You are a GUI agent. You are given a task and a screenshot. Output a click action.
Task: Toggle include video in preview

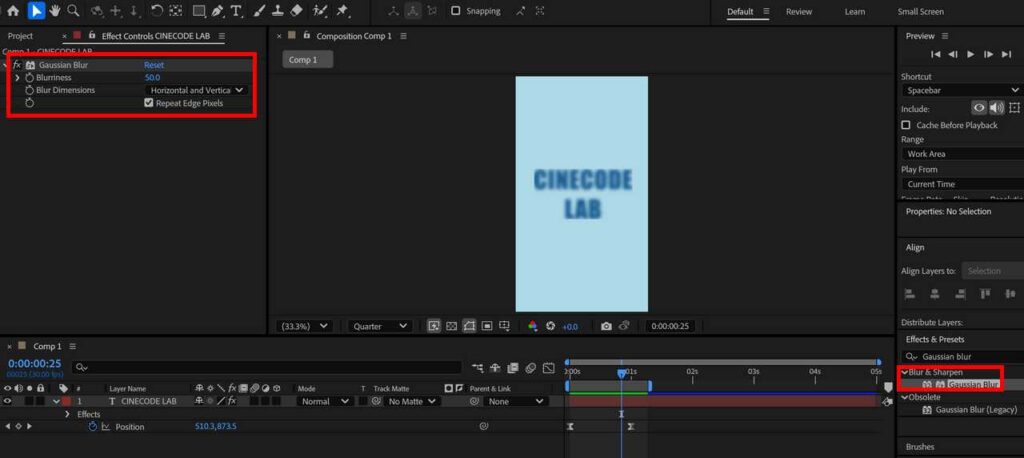[x=979, y=108]
